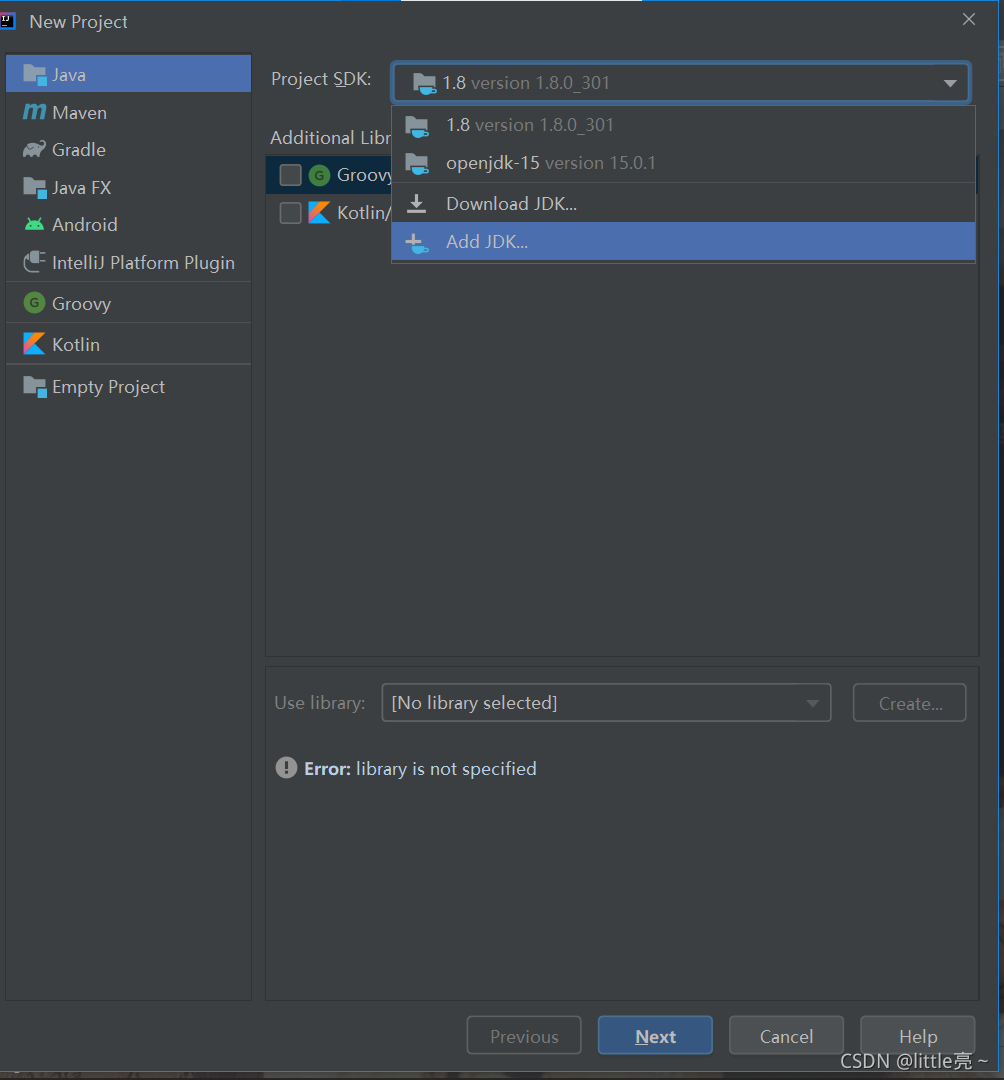Click the Previous button
Screen dimensions: 1004x1080
point(524,1035)
